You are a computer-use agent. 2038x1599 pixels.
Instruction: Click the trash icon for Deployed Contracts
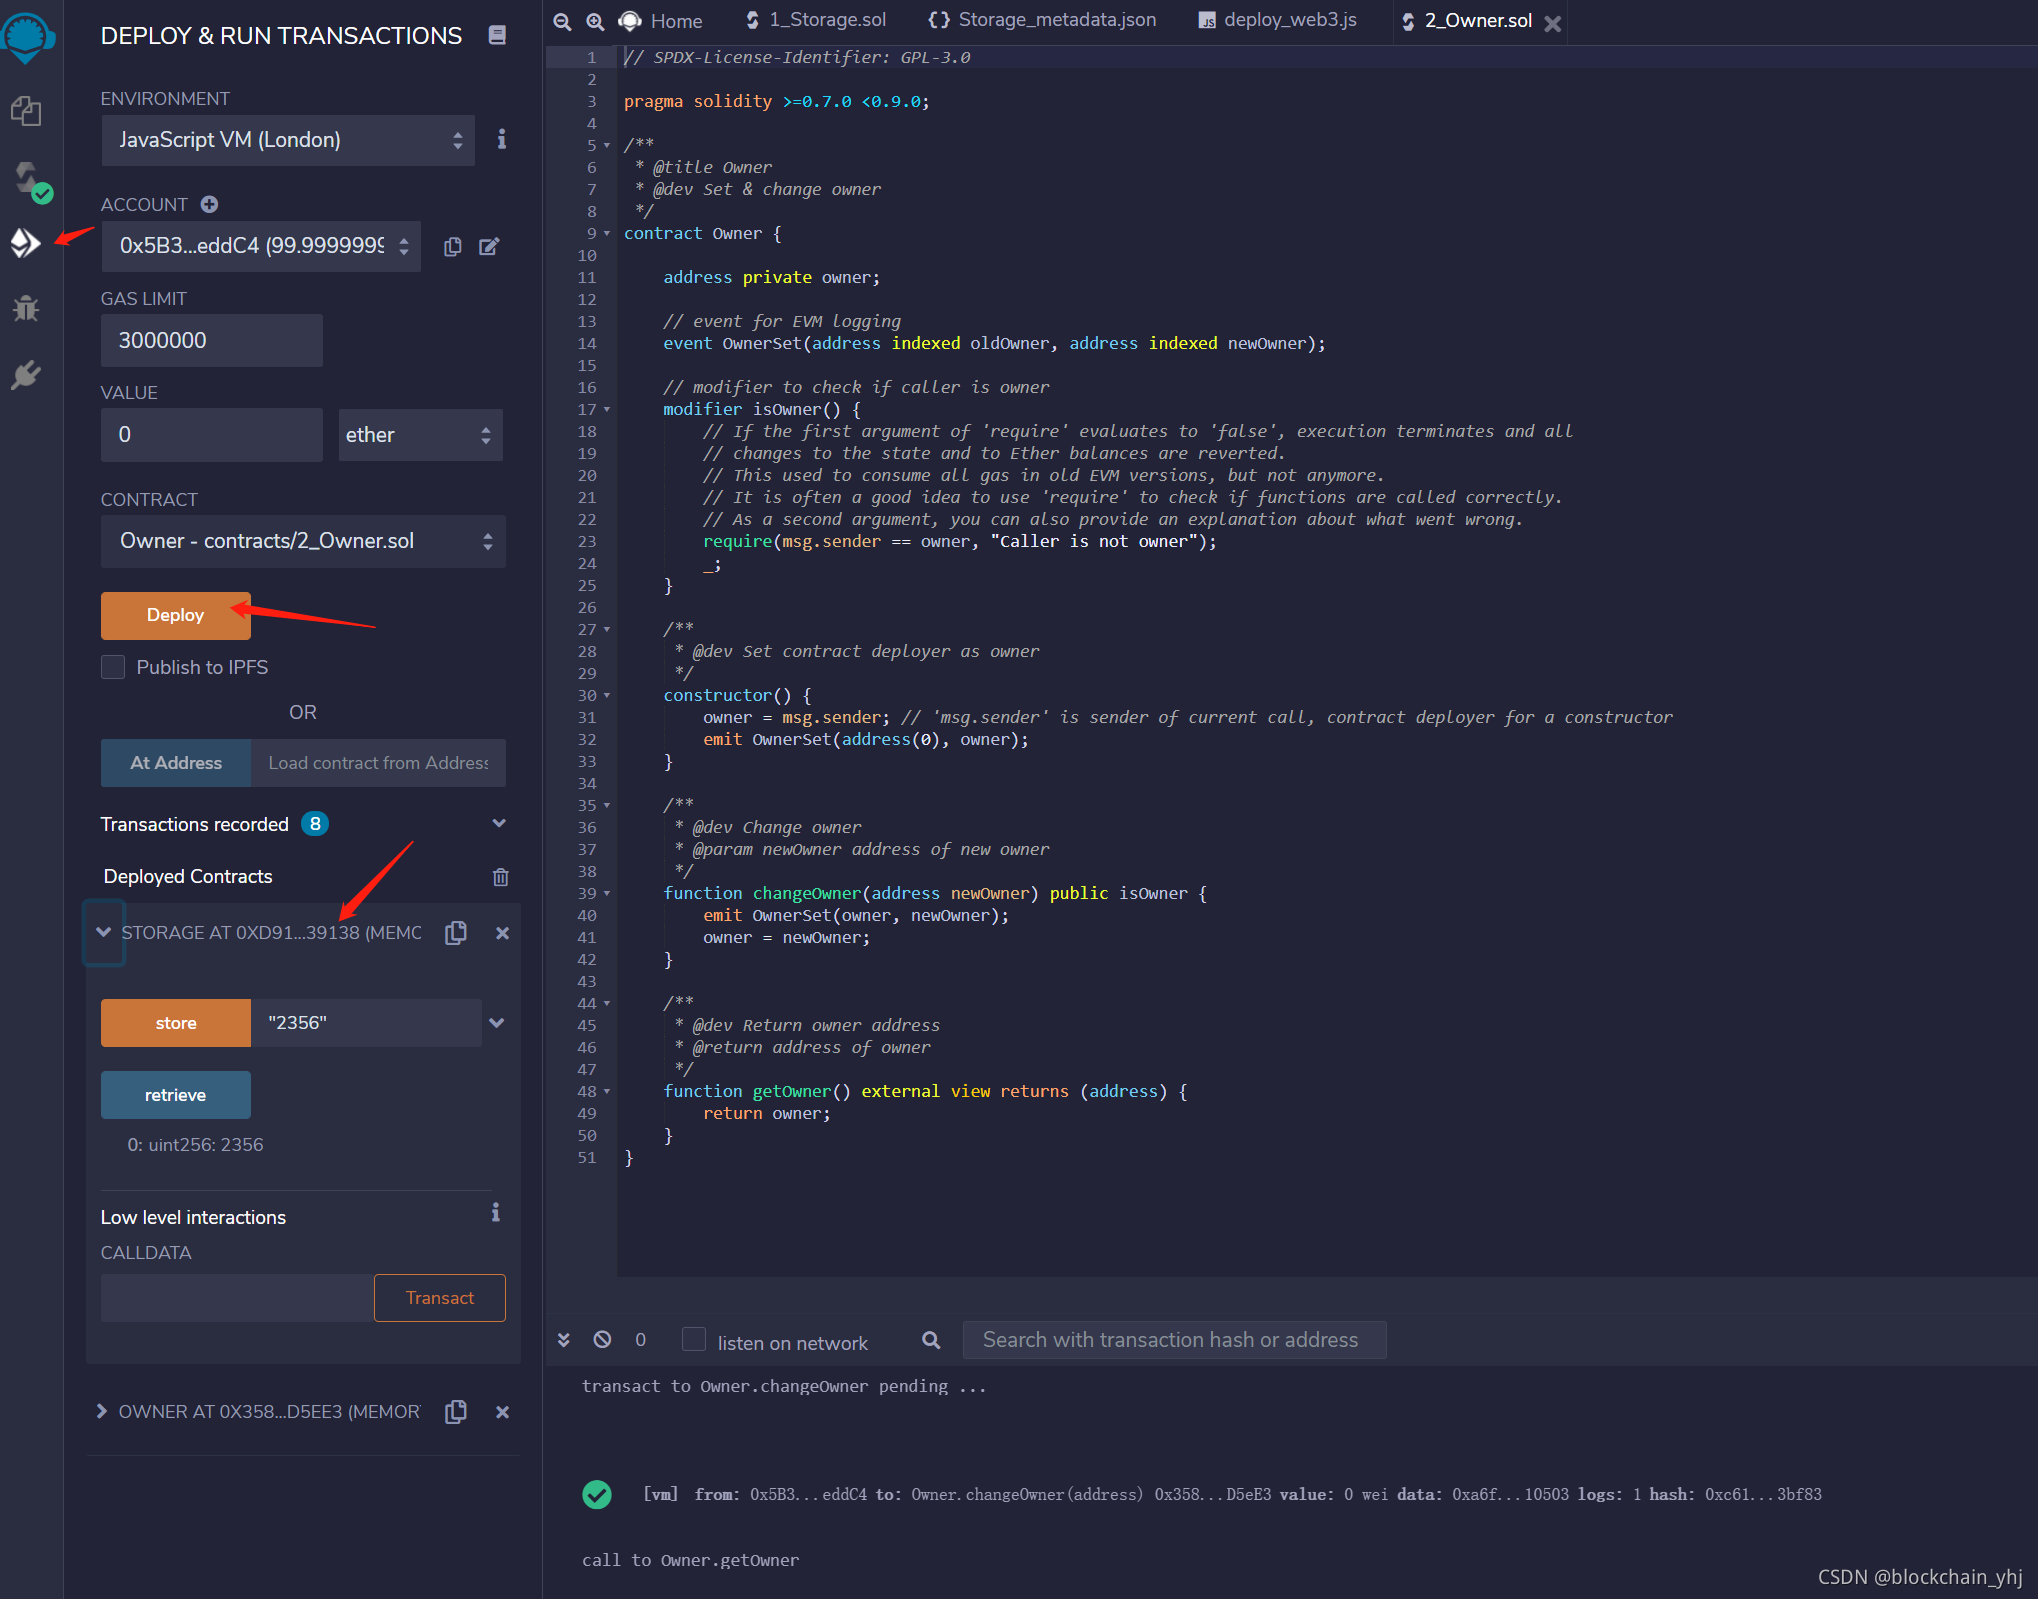(500, 877)
